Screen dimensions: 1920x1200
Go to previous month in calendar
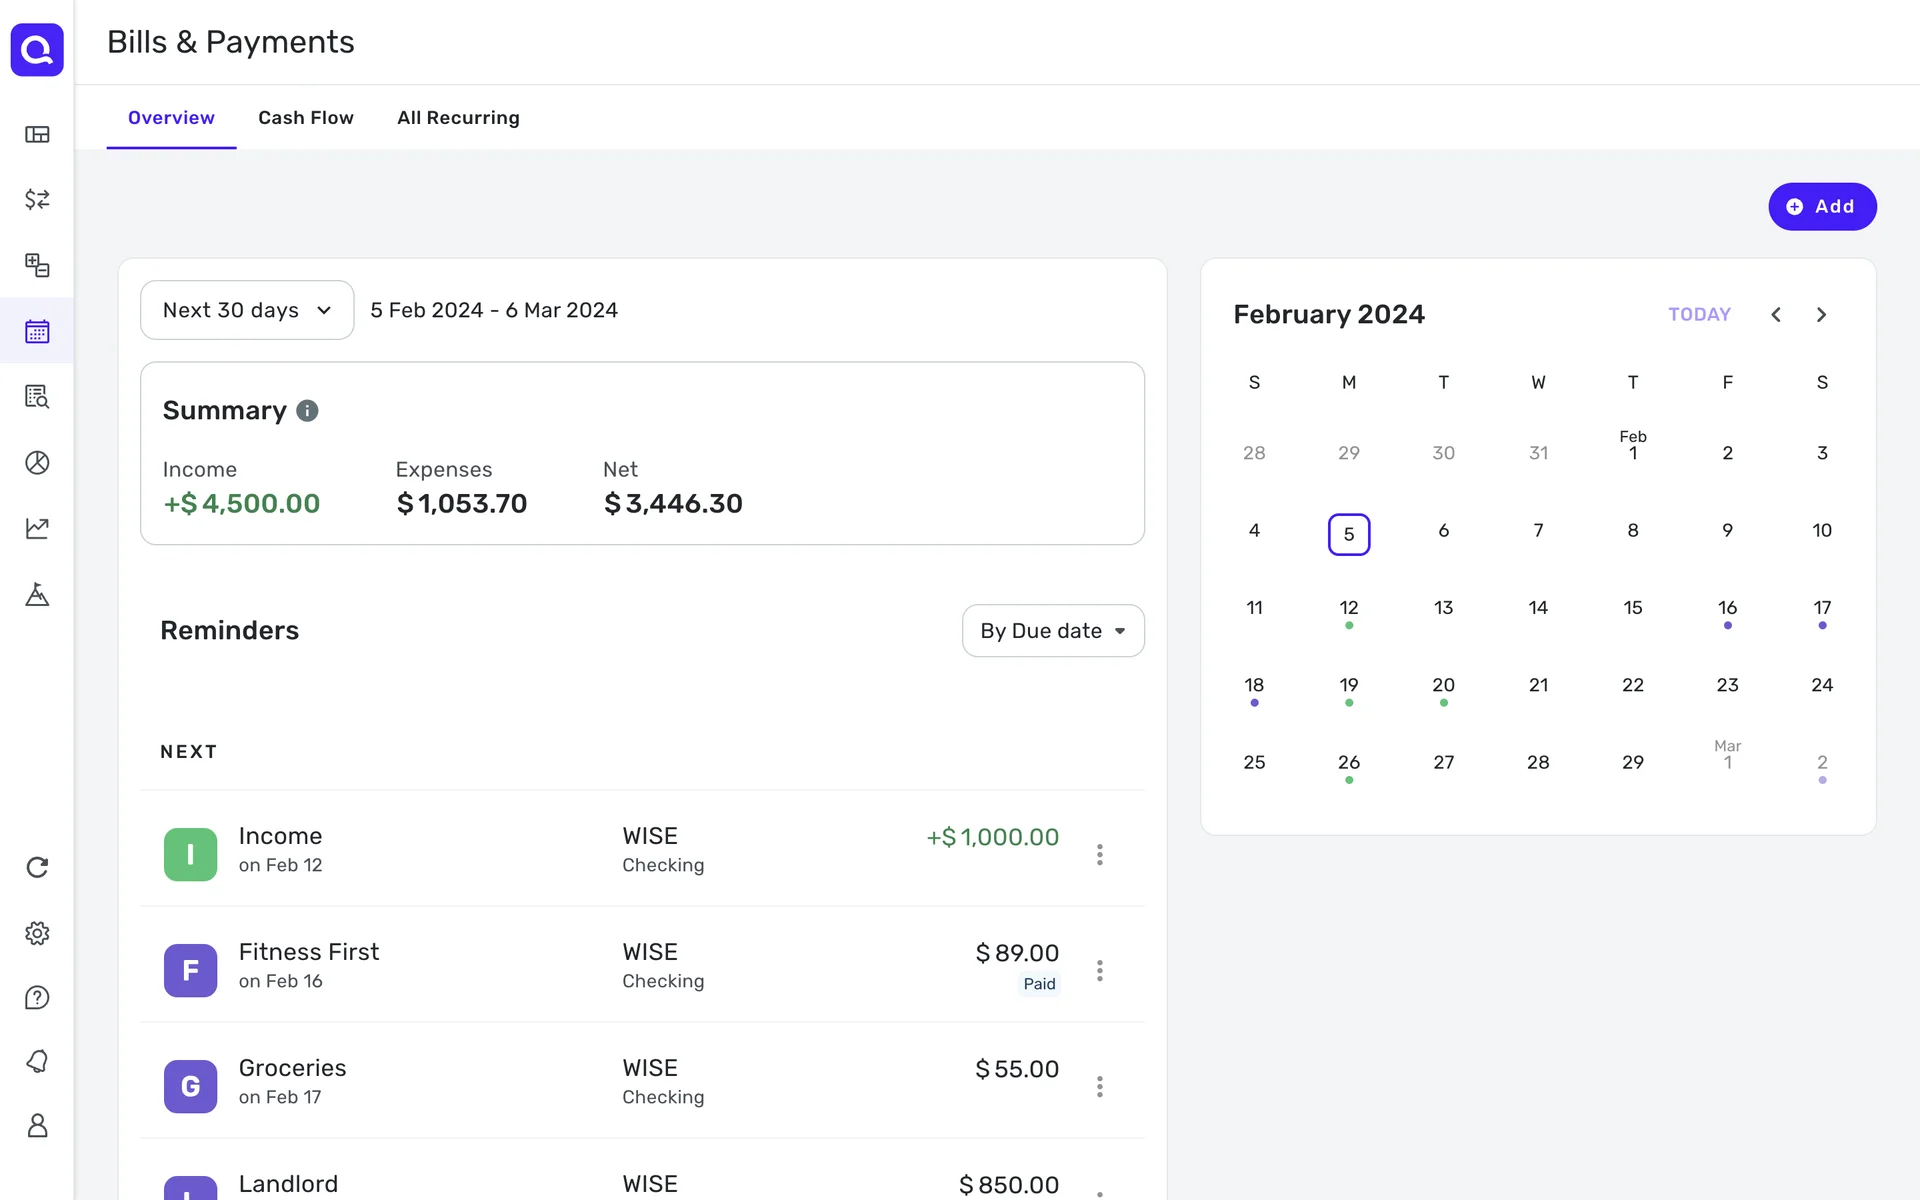click(x=1776, y=315)
